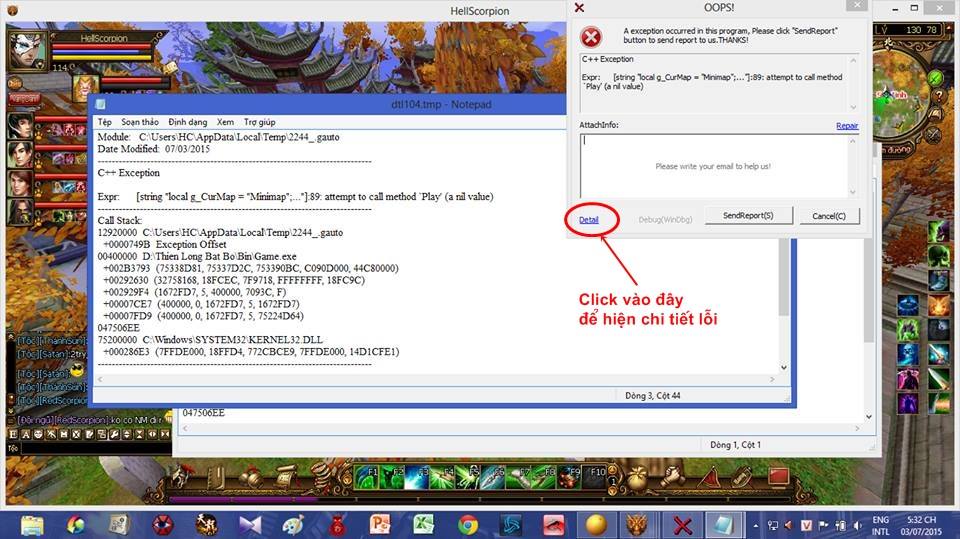Open Paint palette icon from the taskbar
The height and width of the screenshot is (539, 960).
293,526
